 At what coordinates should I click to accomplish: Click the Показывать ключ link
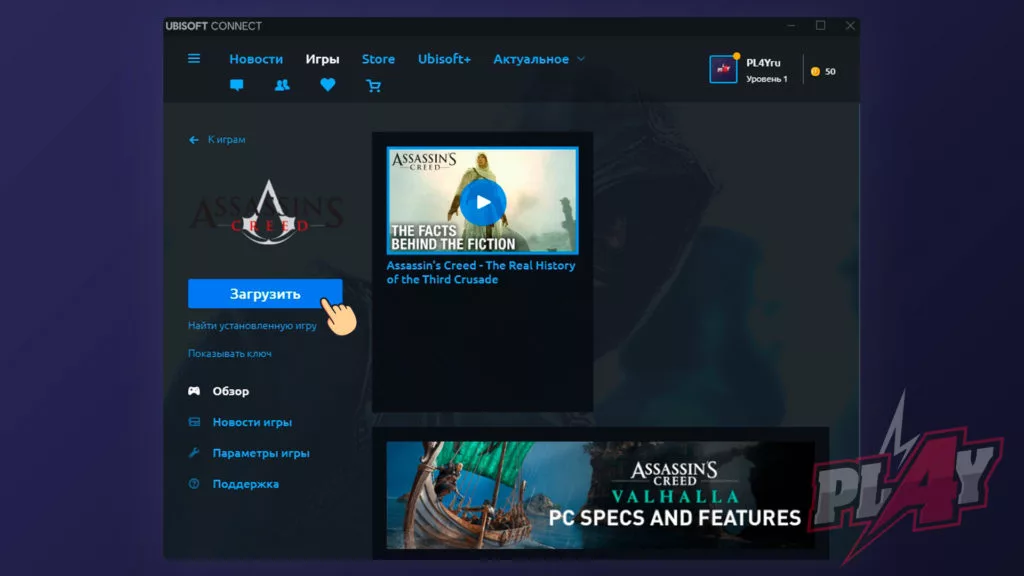[x=230, y=354]
